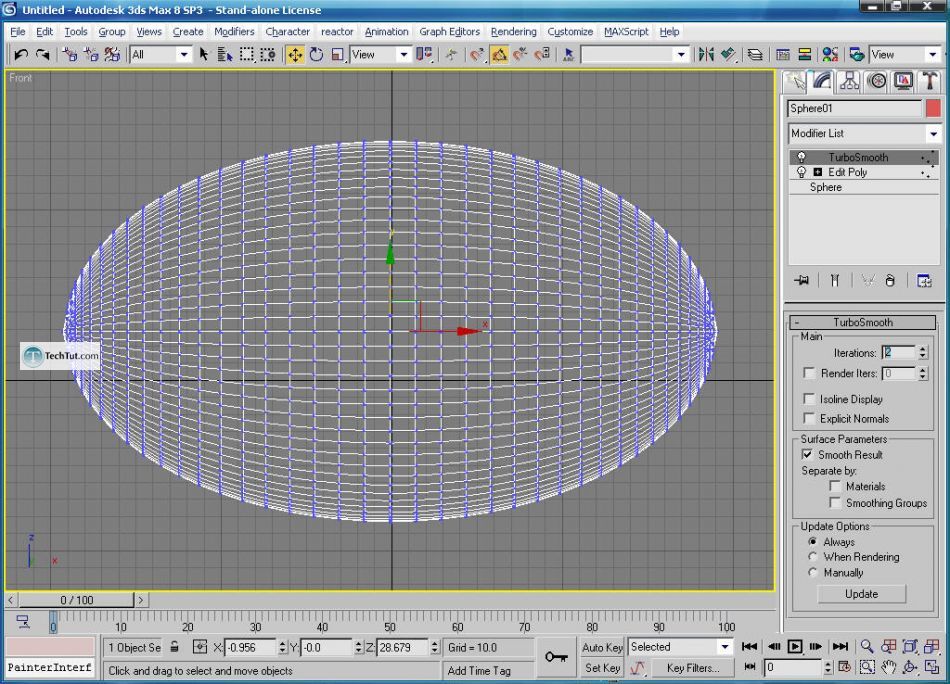
Task: Click the Update button
Action: click(x=861, y=594)
